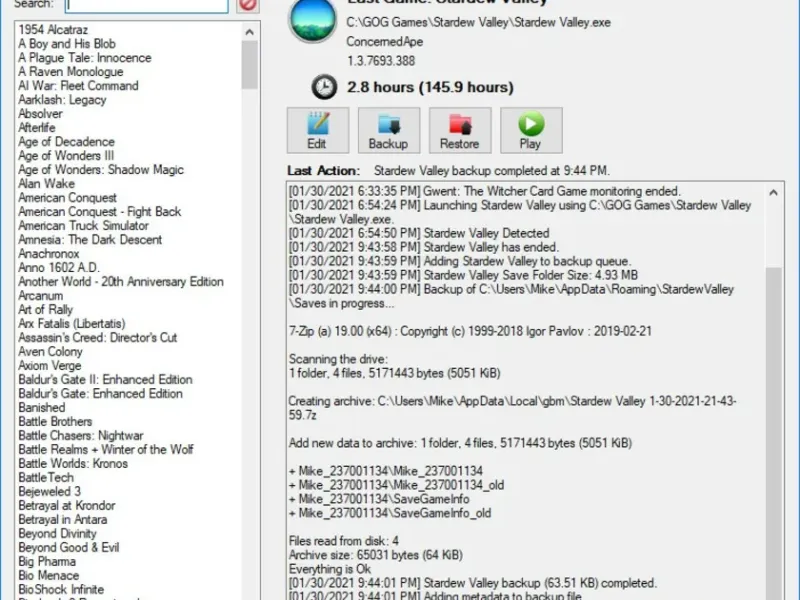Screen dimensions: 800x600
Task: Click the Stardew Valley executable path text
Action: (x=479, y=22)
